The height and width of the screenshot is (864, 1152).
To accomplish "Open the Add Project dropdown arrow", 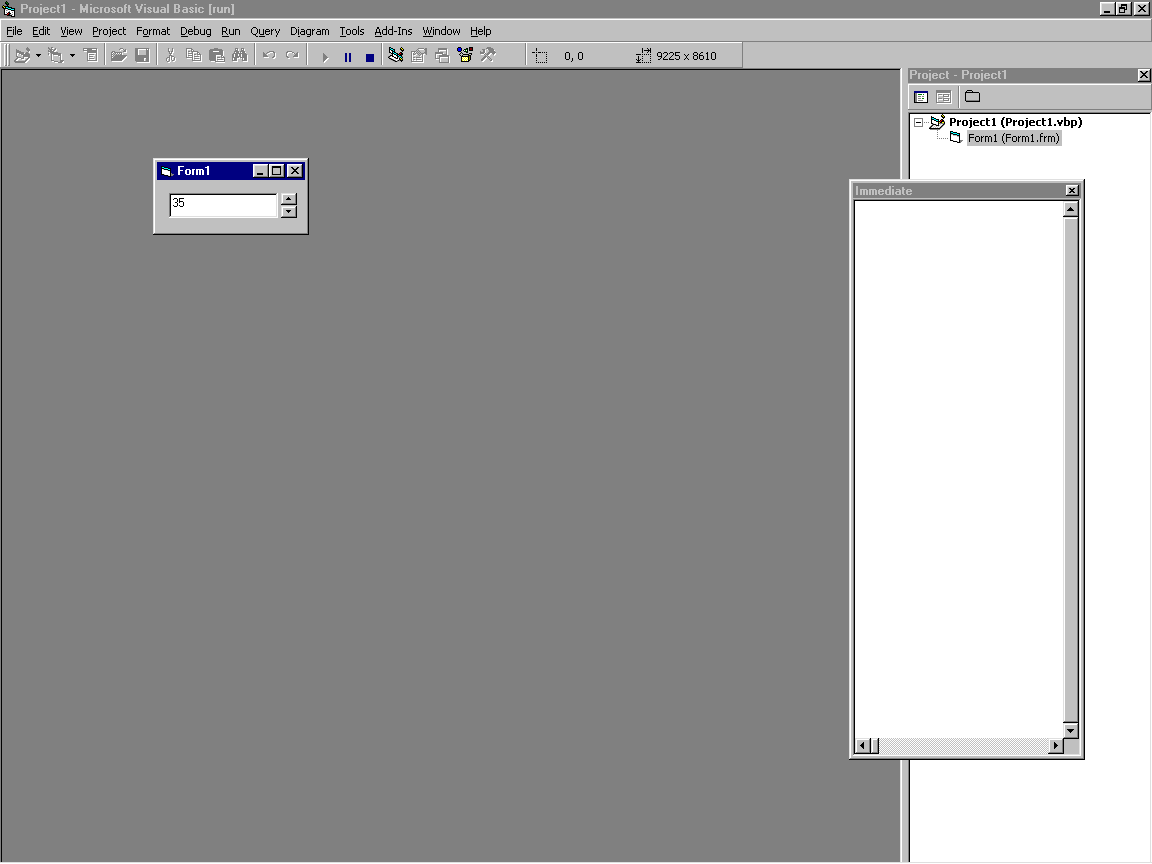I will [x=38, y=56].
